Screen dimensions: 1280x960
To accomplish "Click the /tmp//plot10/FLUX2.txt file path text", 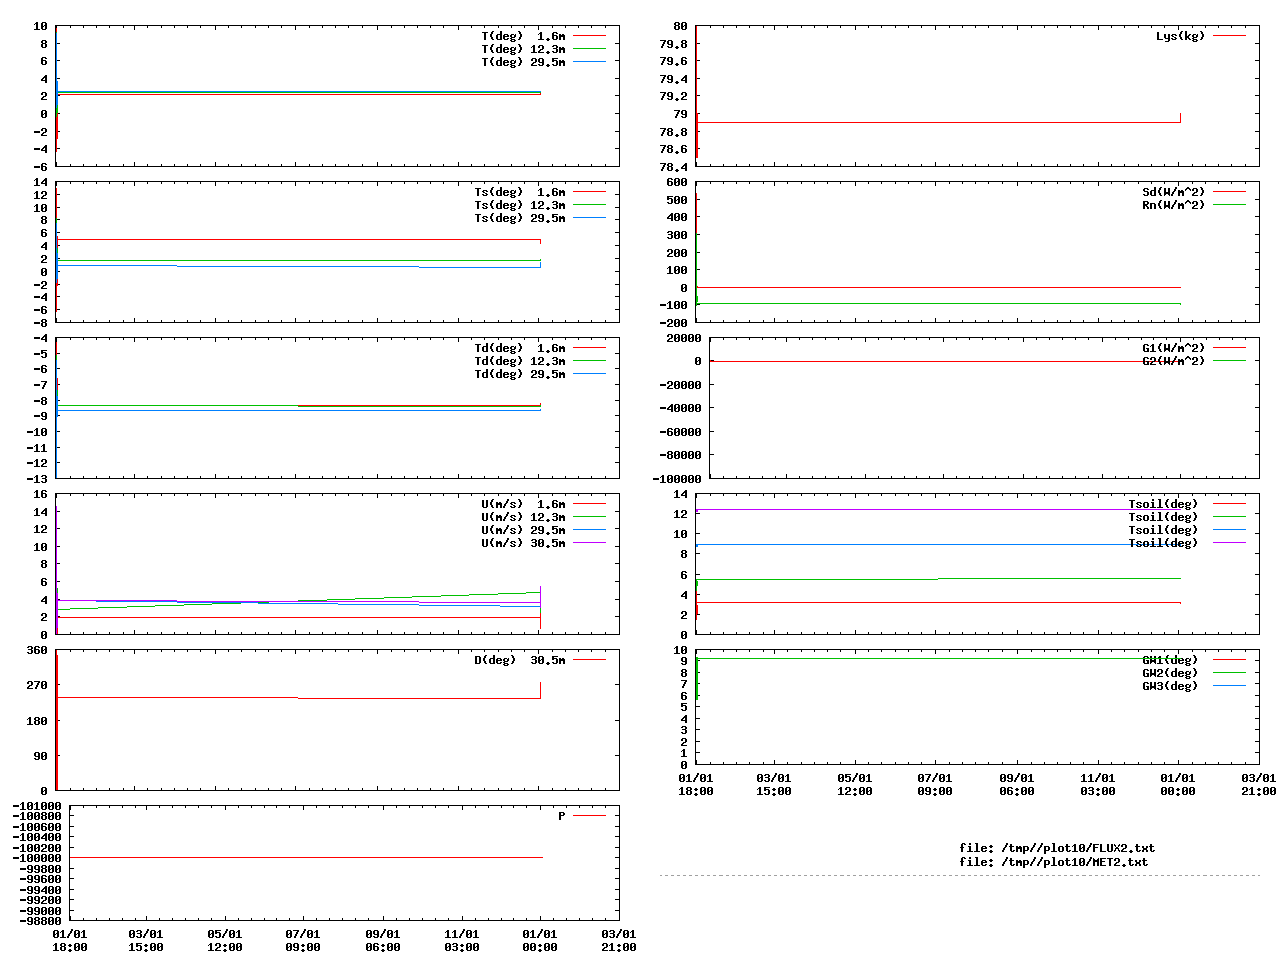I will tap(1078, 848).
